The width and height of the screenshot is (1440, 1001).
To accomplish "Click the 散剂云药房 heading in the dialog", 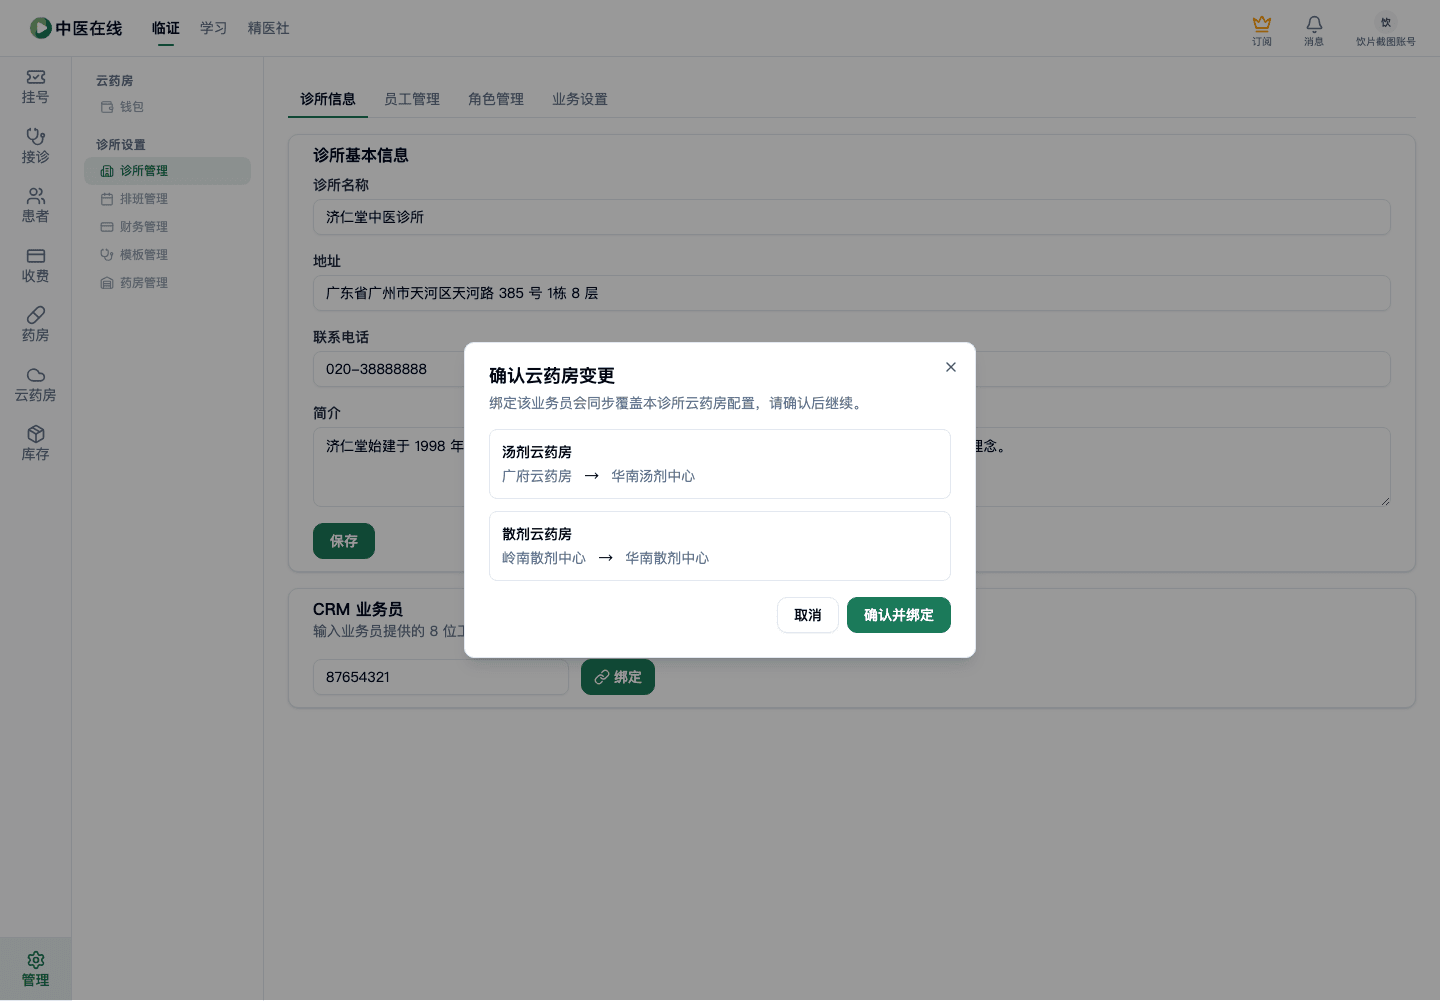I will (x=537, y=534).
